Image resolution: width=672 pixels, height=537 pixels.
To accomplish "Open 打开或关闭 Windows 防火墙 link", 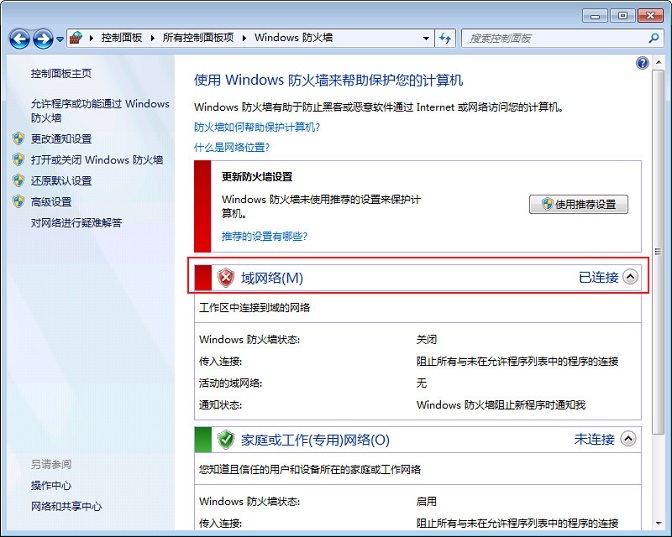I will tap(97, 160).
